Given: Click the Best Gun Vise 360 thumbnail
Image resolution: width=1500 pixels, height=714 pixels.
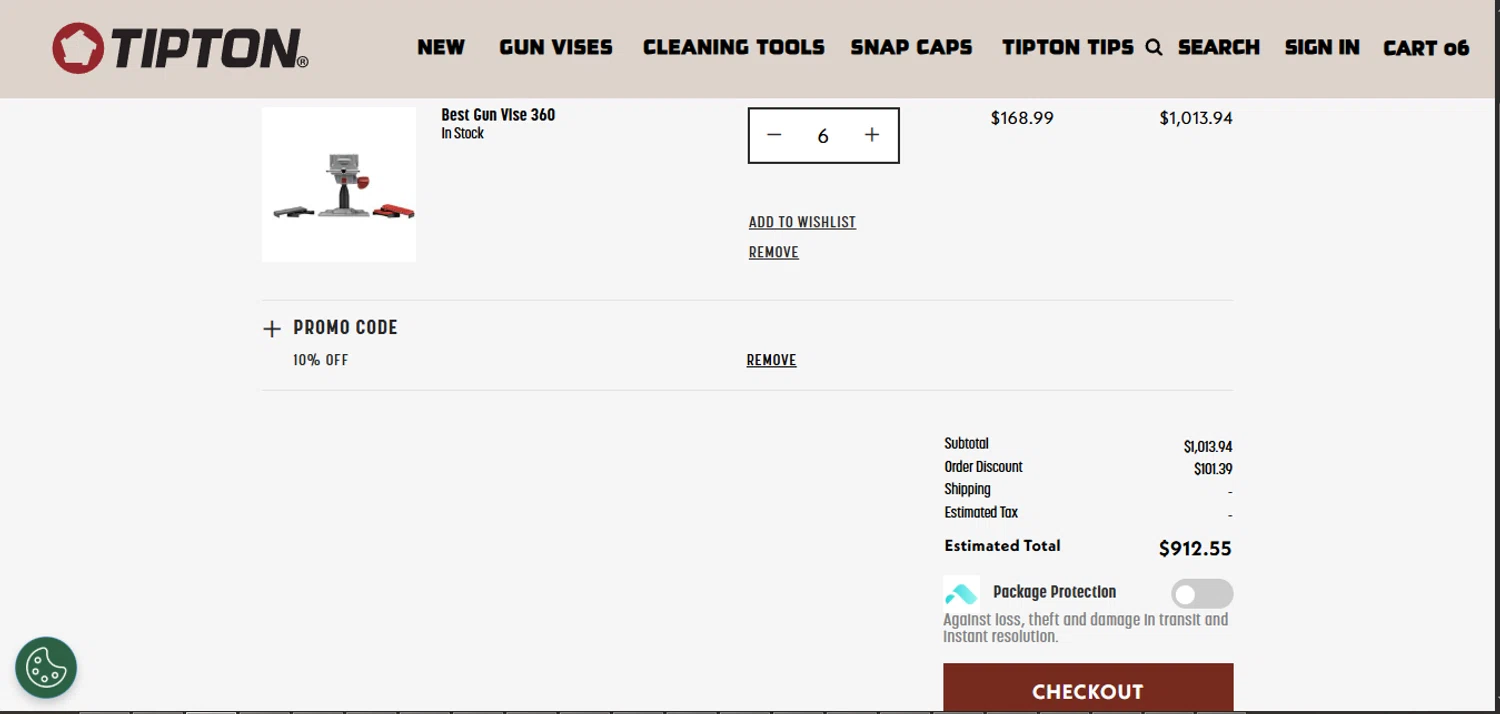Looking at the screenshot, I should [x=339, y=185].
